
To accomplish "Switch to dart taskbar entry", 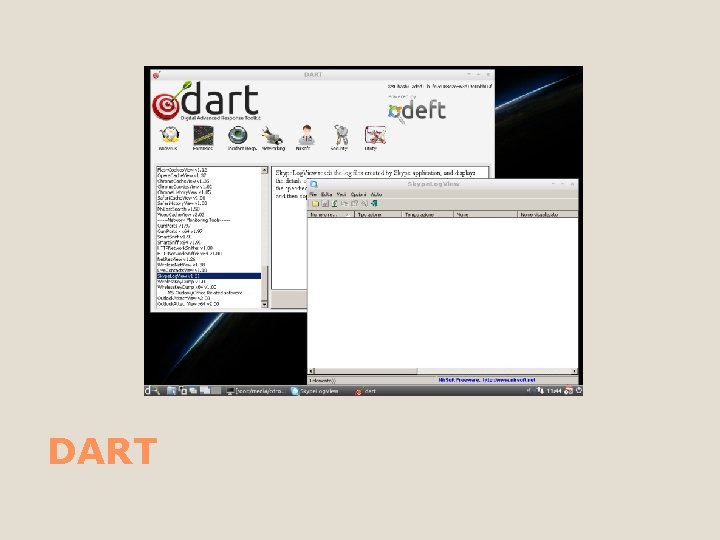I will coord(366,391).
